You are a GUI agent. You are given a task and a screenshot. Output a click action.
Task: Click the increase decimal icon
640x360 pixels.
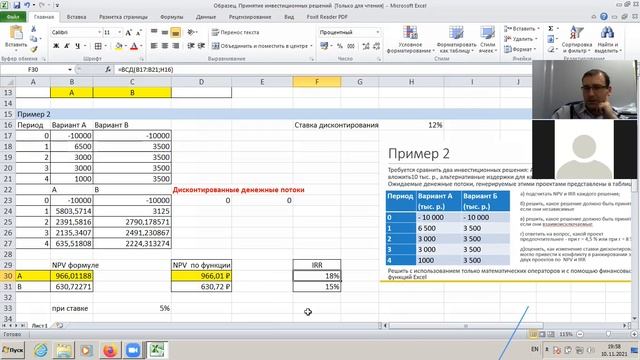coord(366,46)
